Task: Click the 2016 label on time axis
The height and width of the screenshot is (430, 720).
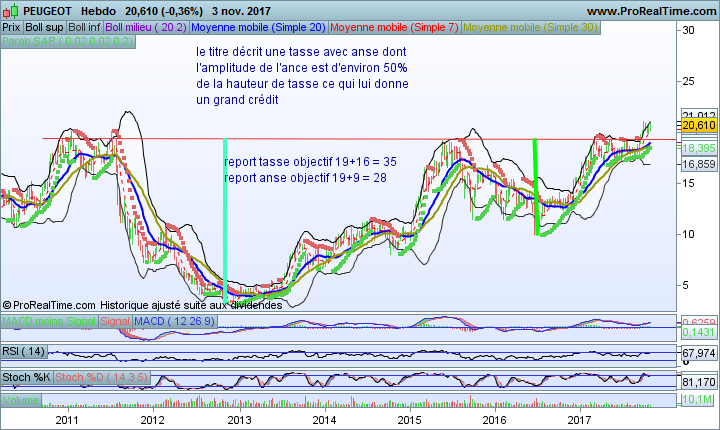Action: [495, 420]
